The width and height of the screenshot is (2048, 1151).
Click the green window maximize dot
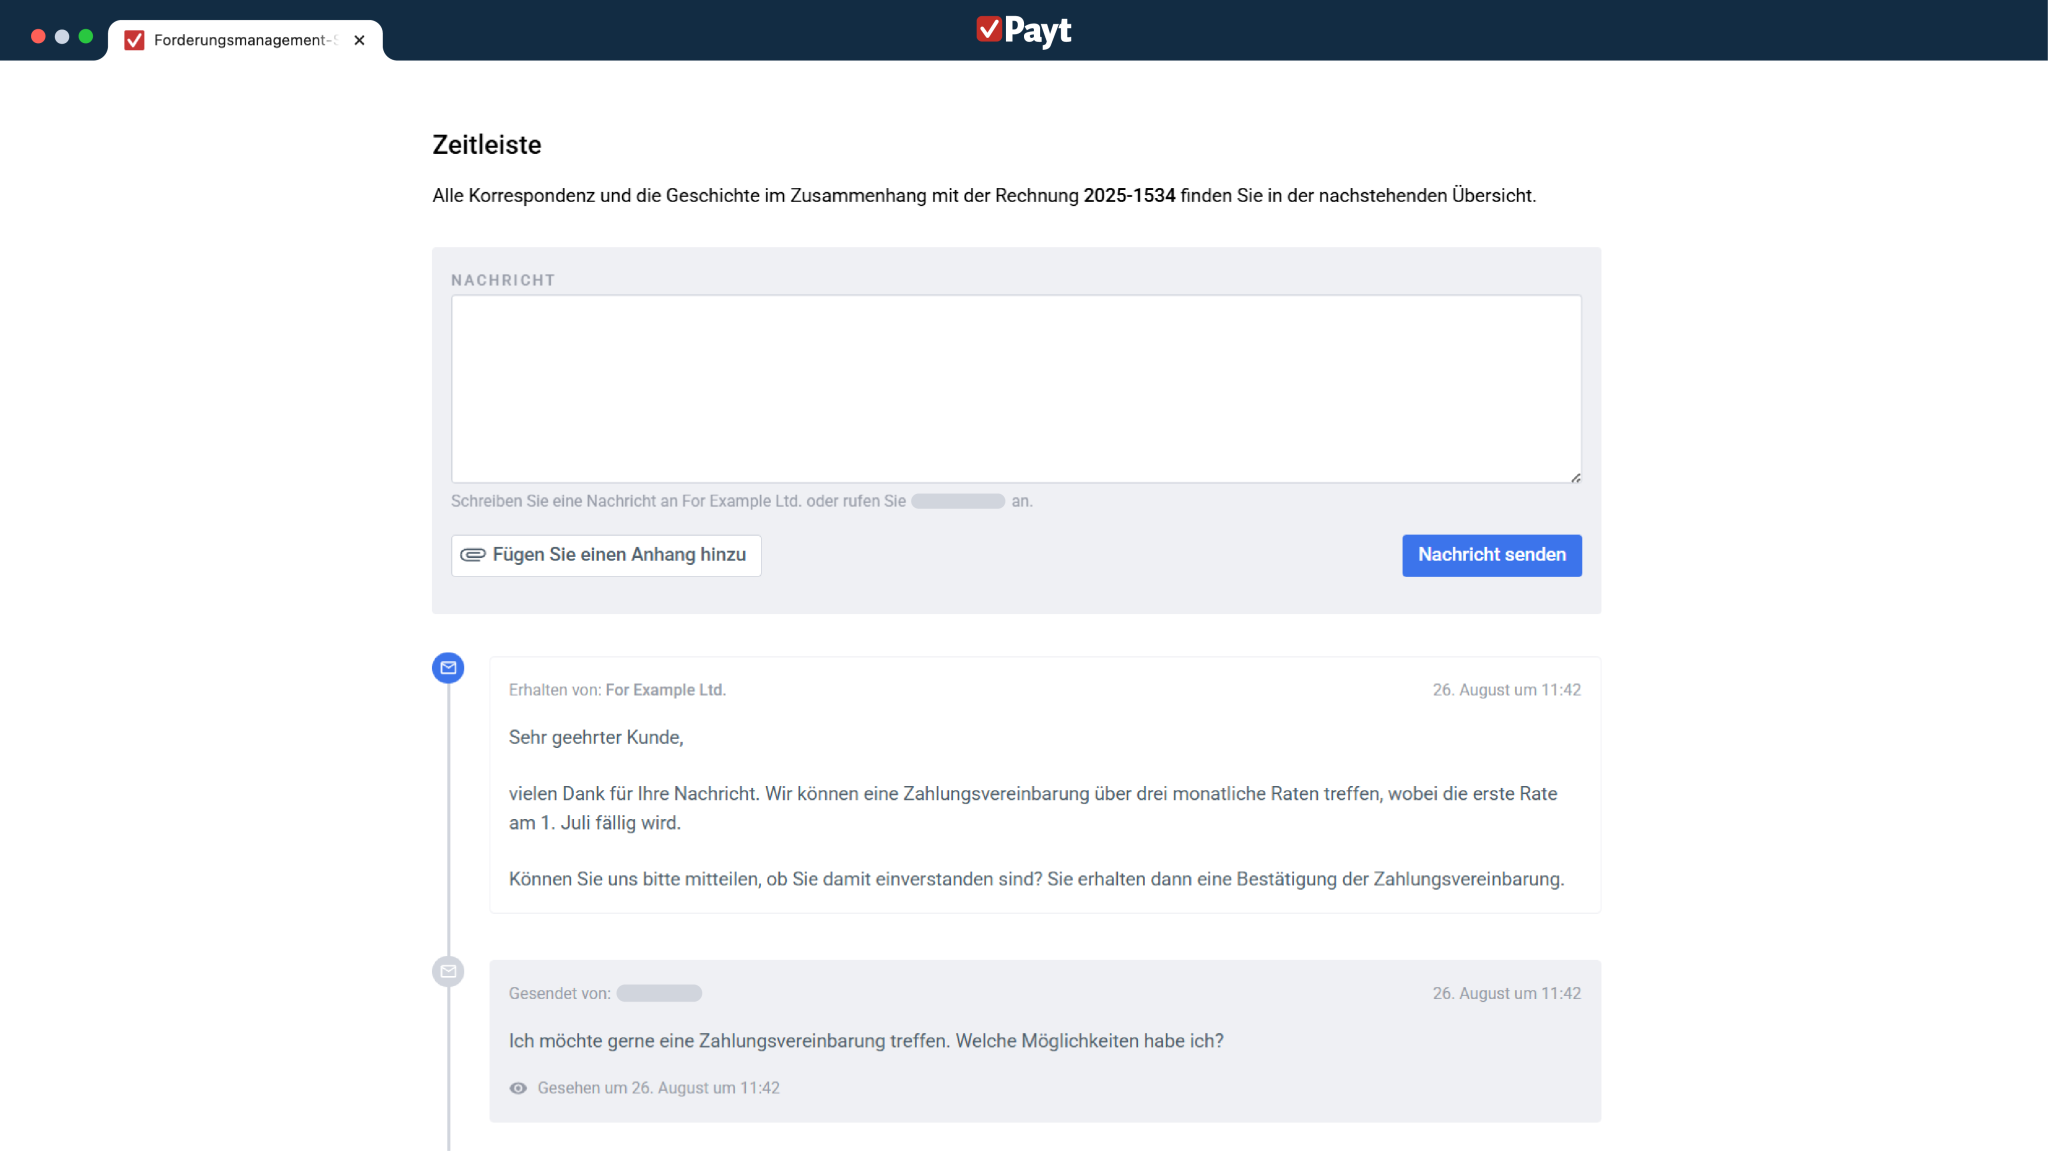tap(86, 36)
